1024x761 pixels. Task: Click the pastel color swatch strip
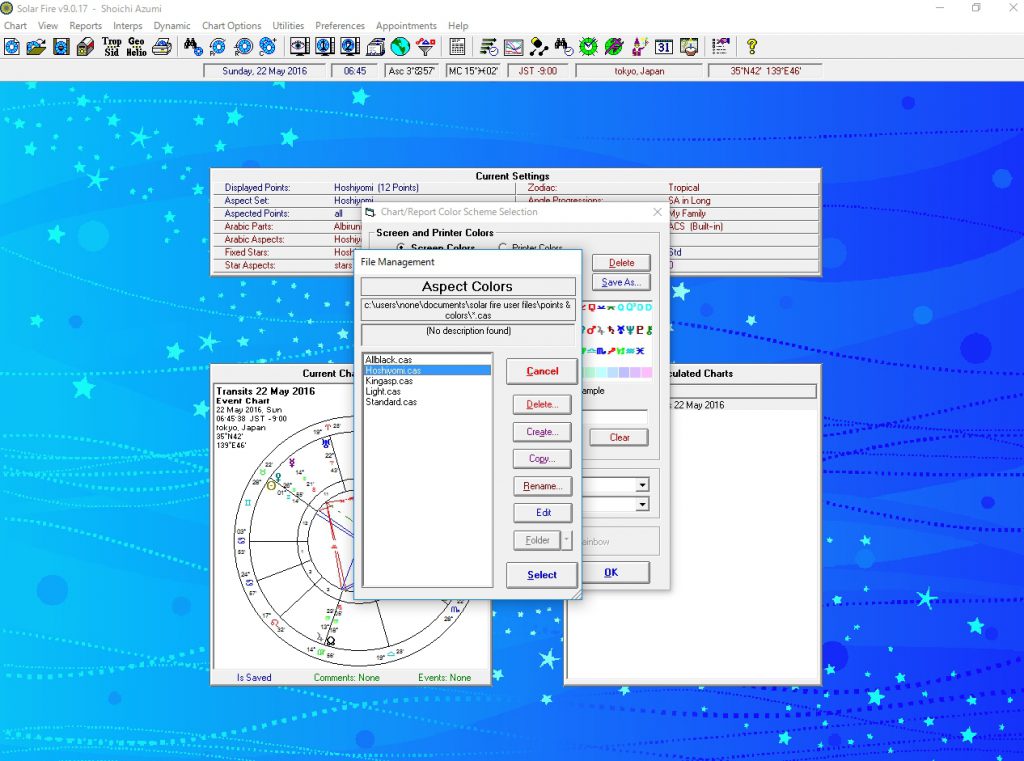pos(616,372)
